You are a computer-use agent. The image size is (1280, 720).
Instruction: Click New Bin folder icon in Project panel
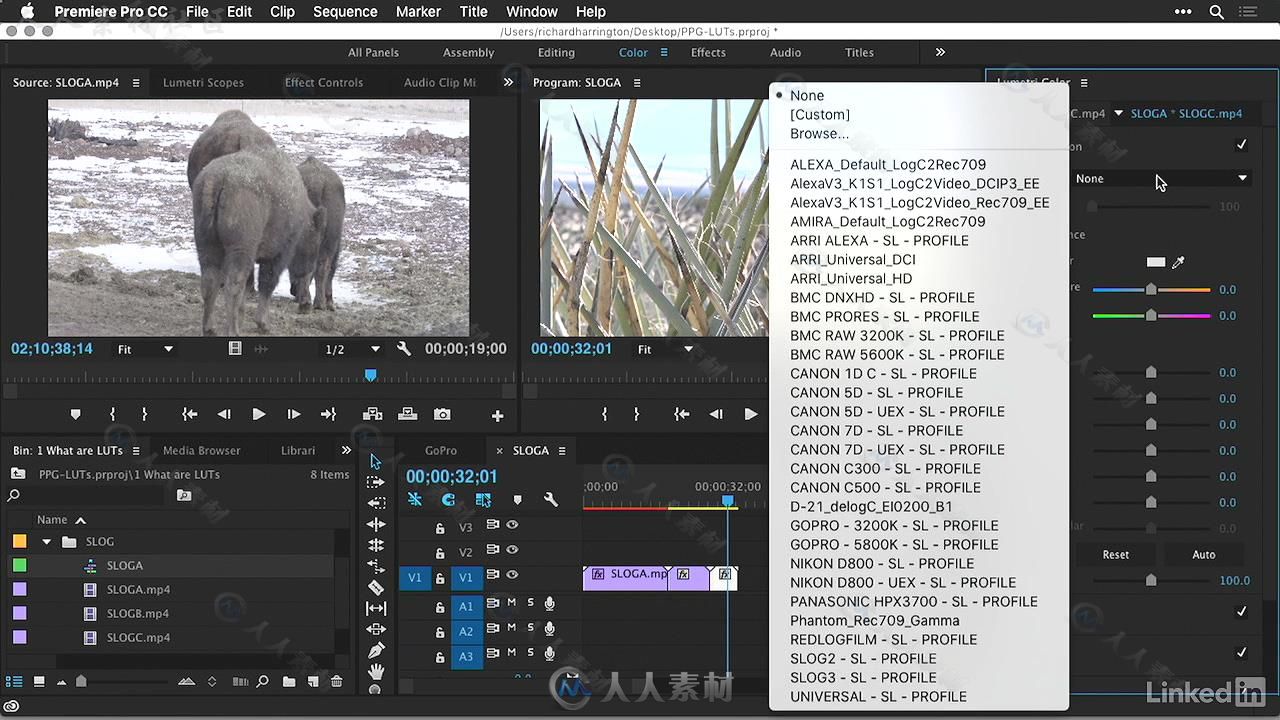click(x=288, y=682)
